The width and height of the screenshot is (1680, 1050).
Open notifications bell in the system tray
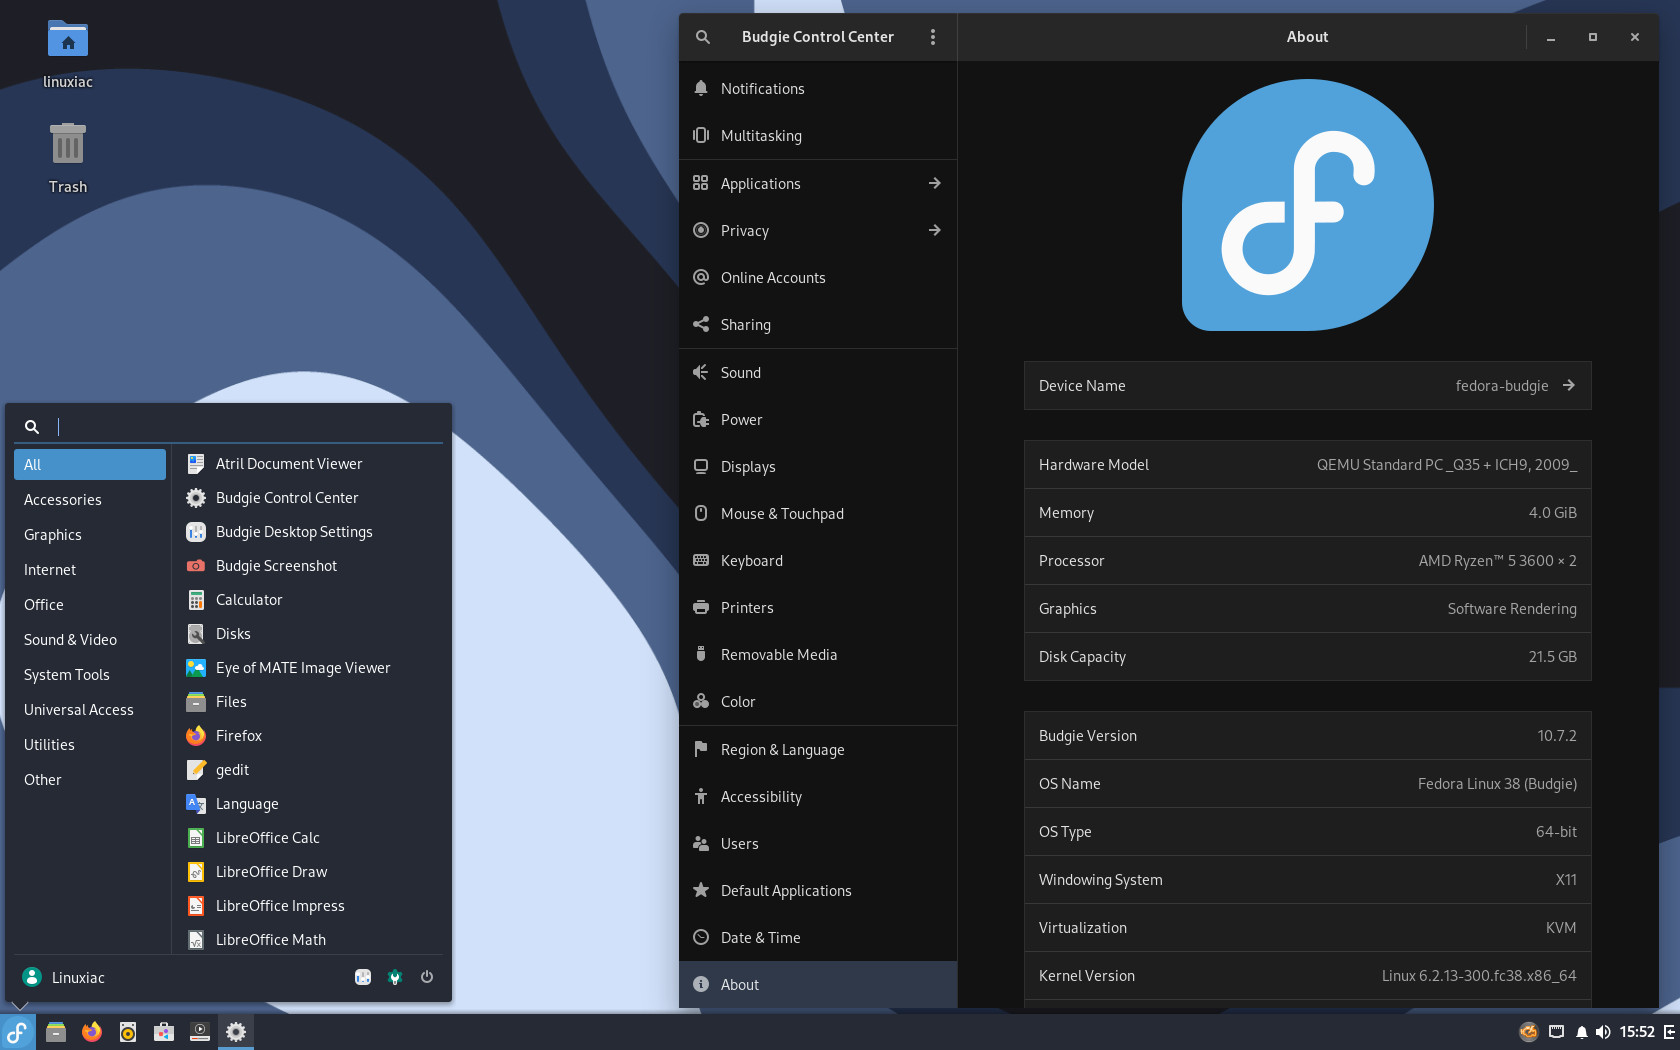coord(1581,1032)
